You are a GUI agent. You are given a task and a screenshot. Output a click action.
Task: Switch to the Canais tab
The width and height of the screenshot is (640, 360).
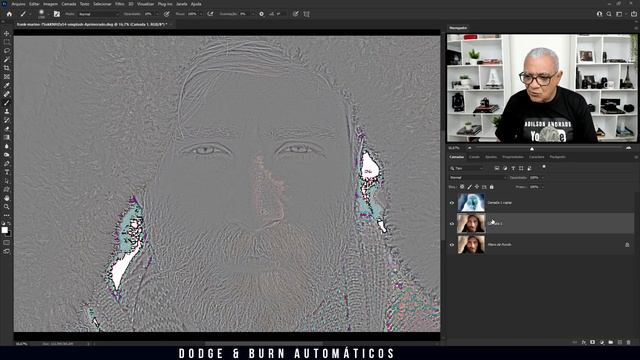pyautogui.click(x=474, y=157)
